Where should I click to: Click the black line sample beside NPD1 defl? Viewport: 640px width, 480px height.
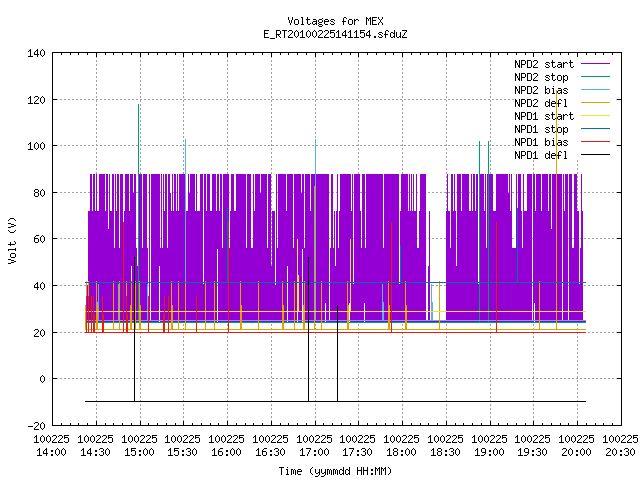[596, 155]
